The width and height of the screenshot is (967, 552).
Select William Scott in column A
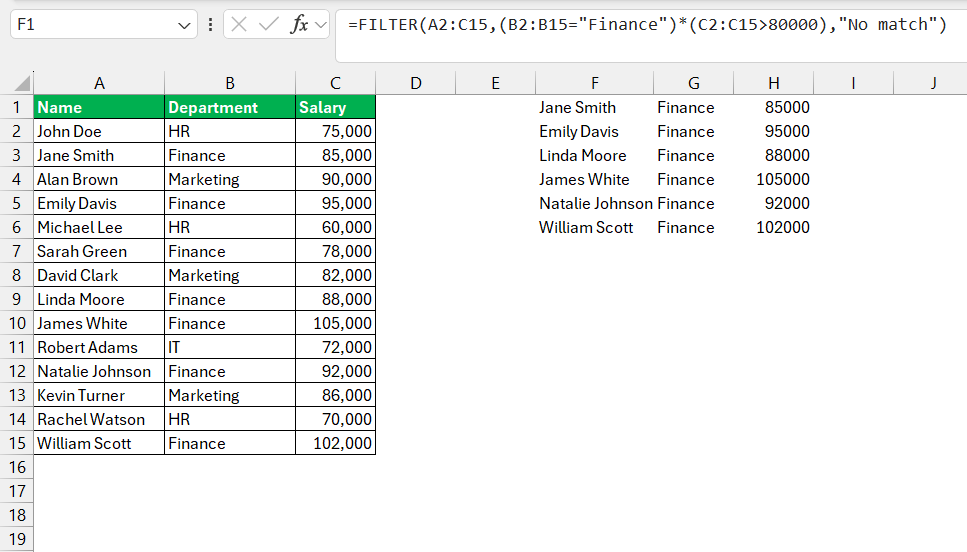(99, 443)
